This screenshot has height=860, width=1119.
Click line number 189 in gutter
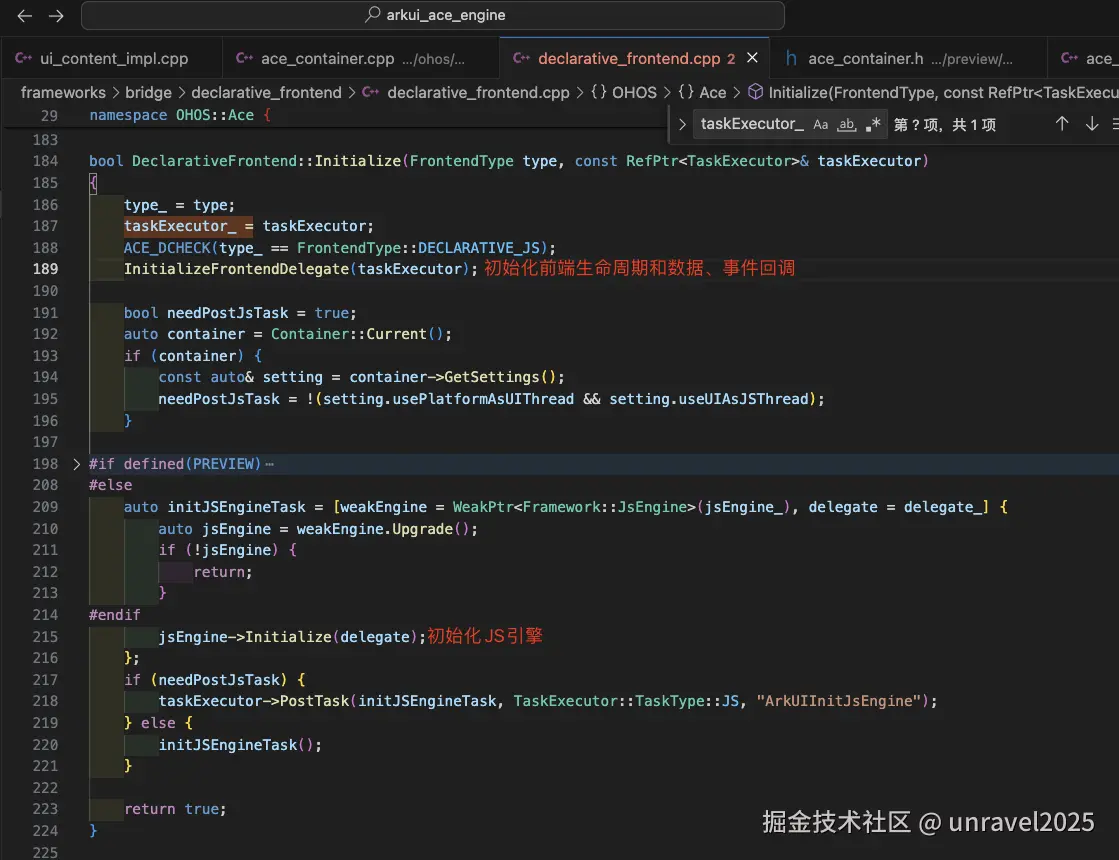(x=45, y=269)
